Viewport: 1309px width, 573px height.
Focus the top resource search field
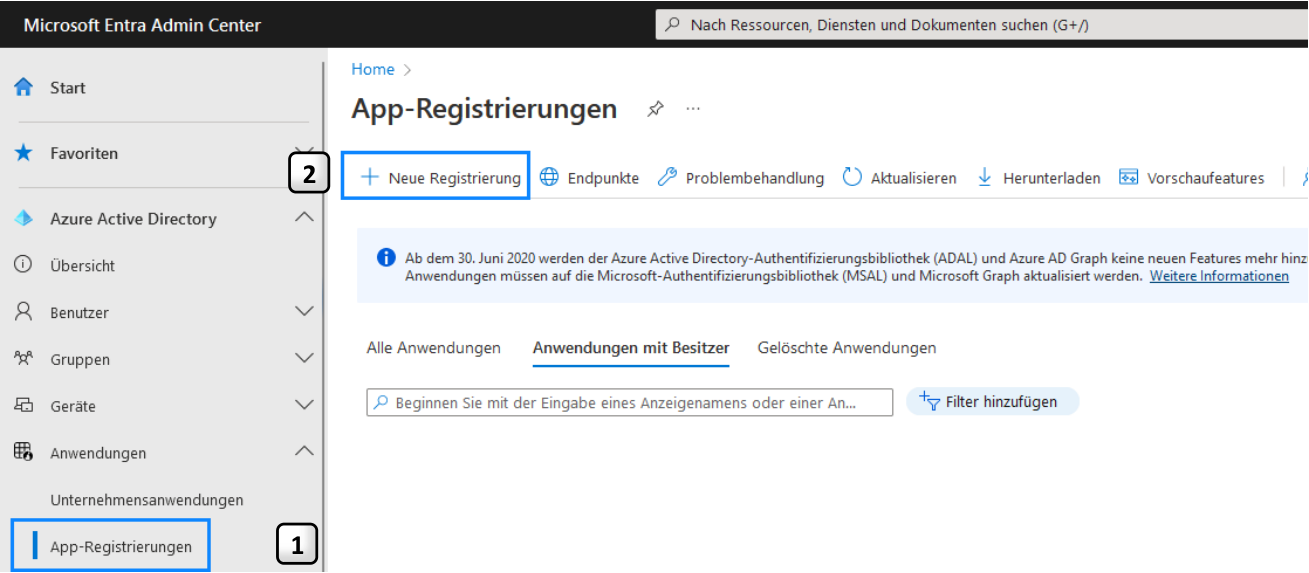pos(981,25)
